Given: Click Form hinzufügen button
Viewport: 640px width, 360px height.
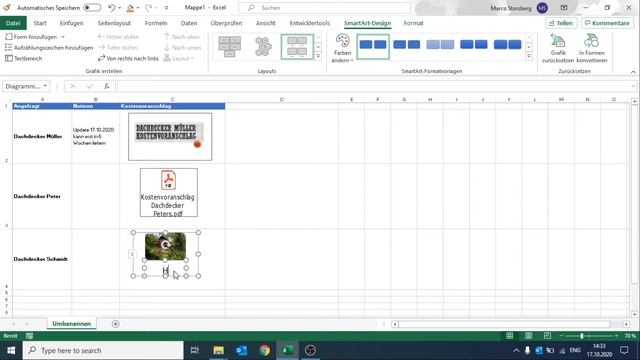Looking at the screenshot, I should (31, 37).
